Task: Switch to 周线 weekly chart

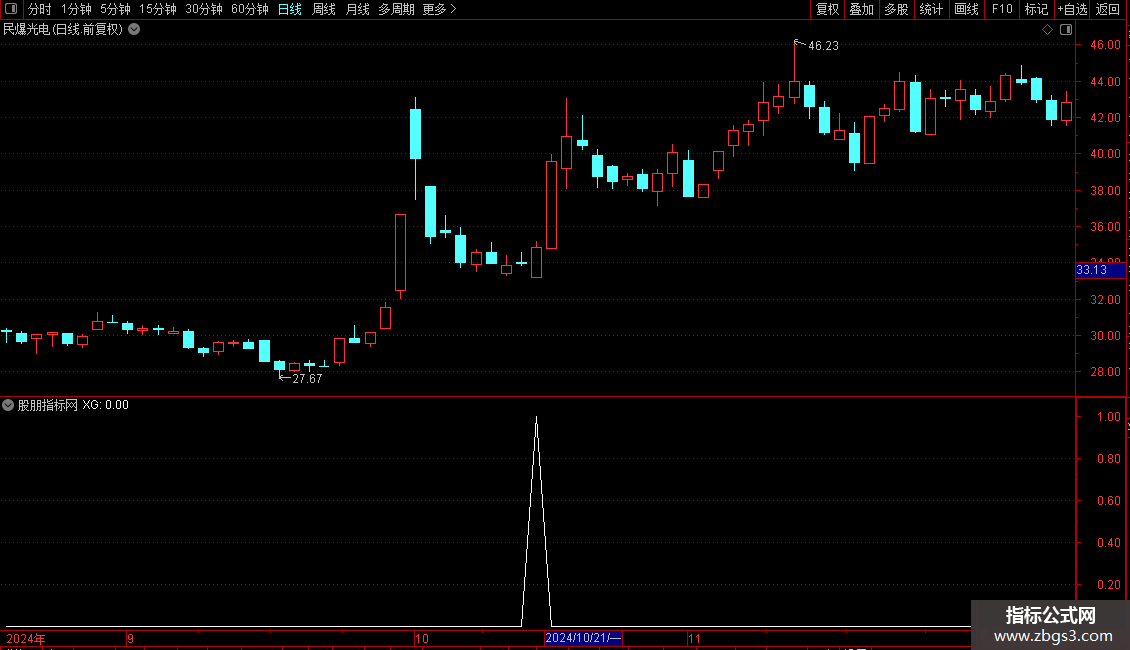Action: pyautogui.click(x=324, y=9)
